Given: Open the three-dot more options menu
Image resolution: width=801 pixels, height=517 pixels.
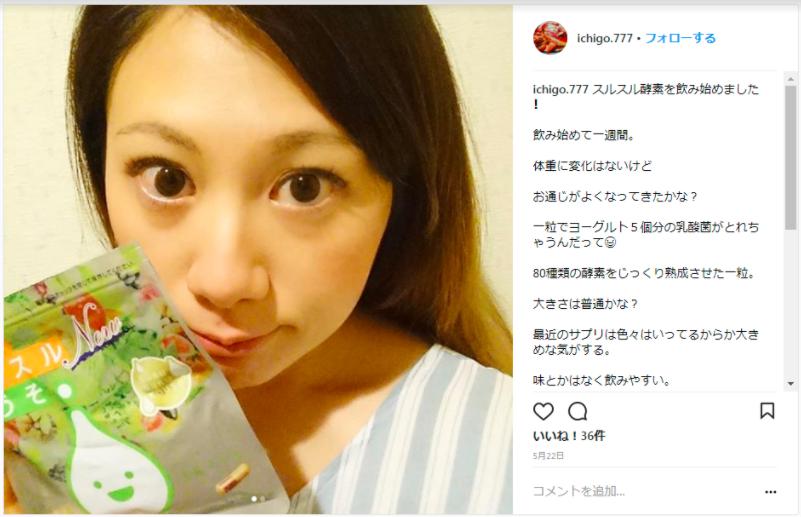Looking at the screenshot, I should coord(770,492).
